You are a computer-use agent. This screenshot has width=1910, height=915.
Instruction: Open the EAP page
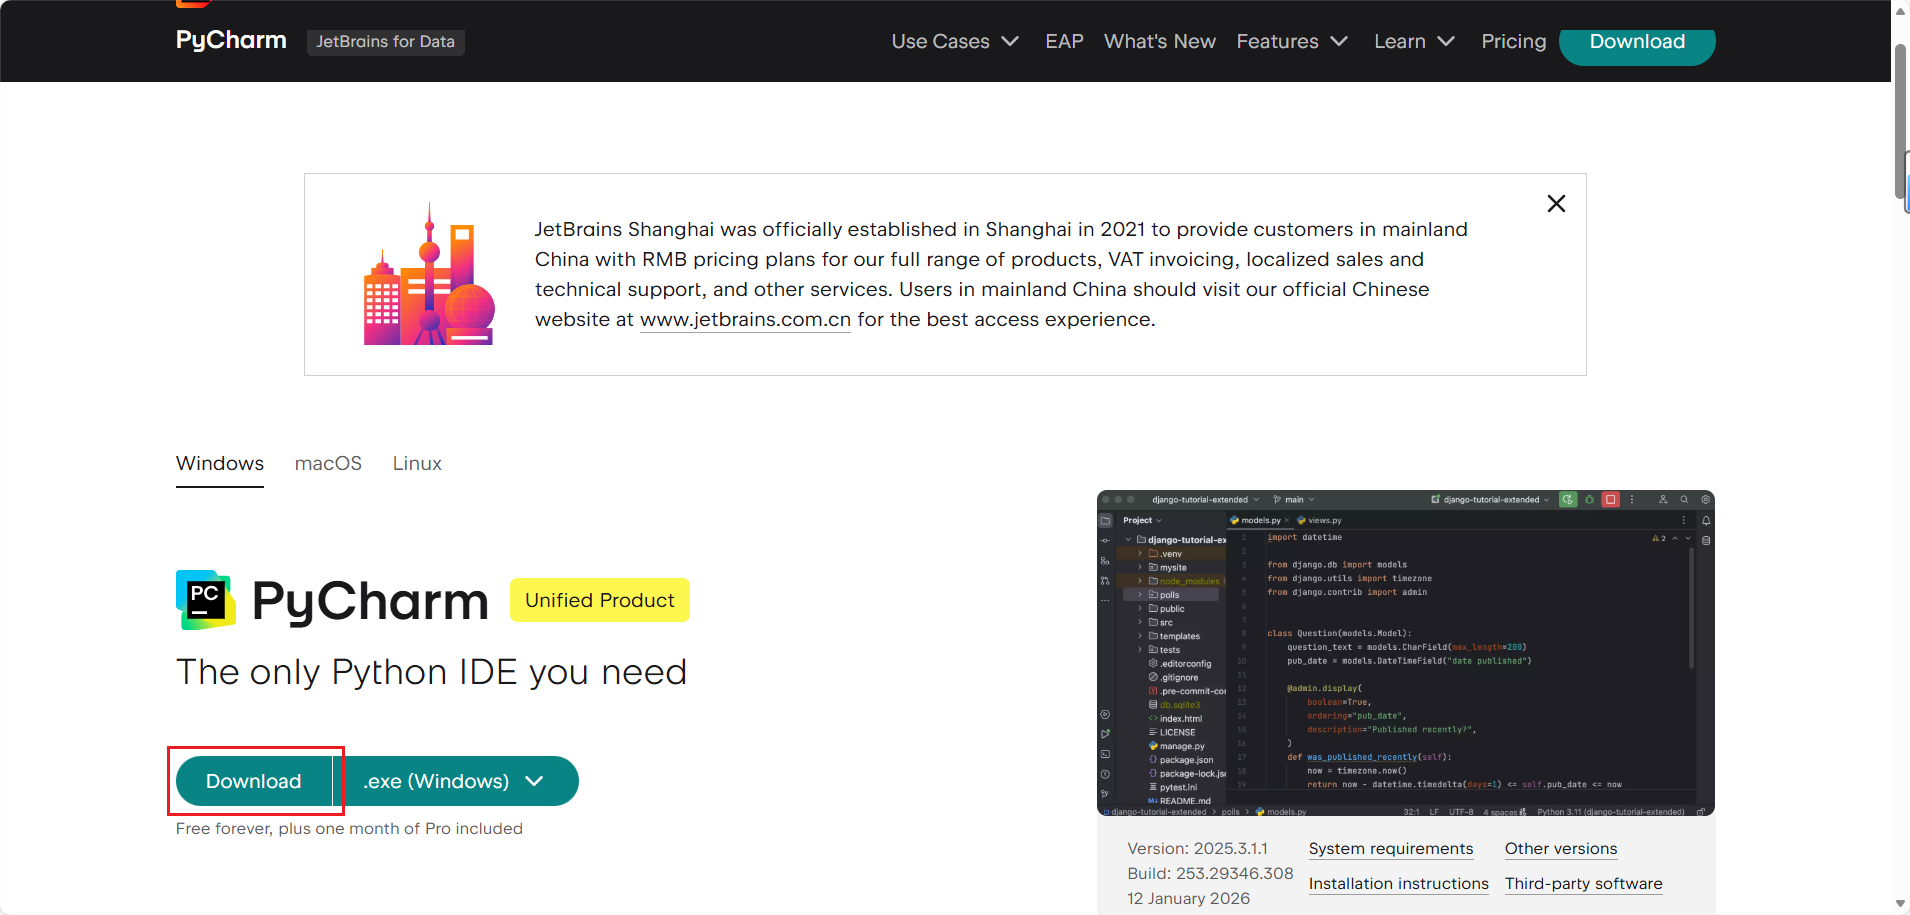point(1064,41)
